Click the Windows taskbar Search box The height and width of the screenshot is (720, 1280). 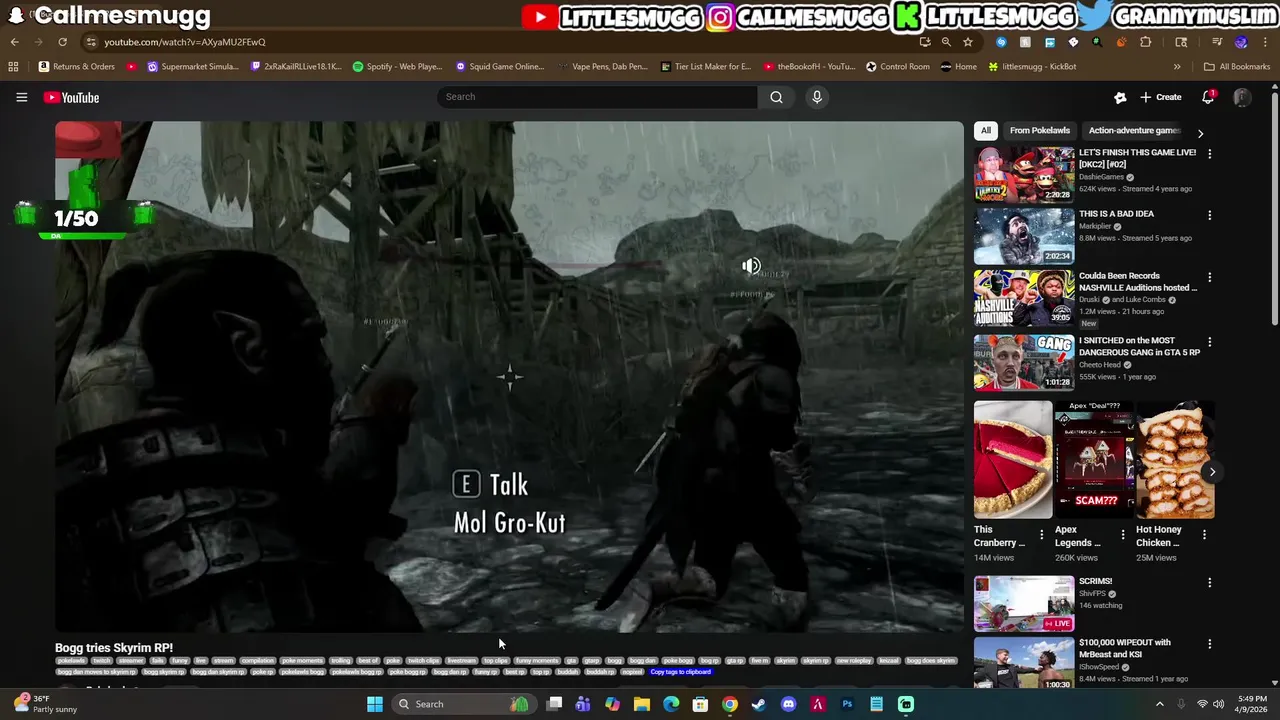point(462,704)
